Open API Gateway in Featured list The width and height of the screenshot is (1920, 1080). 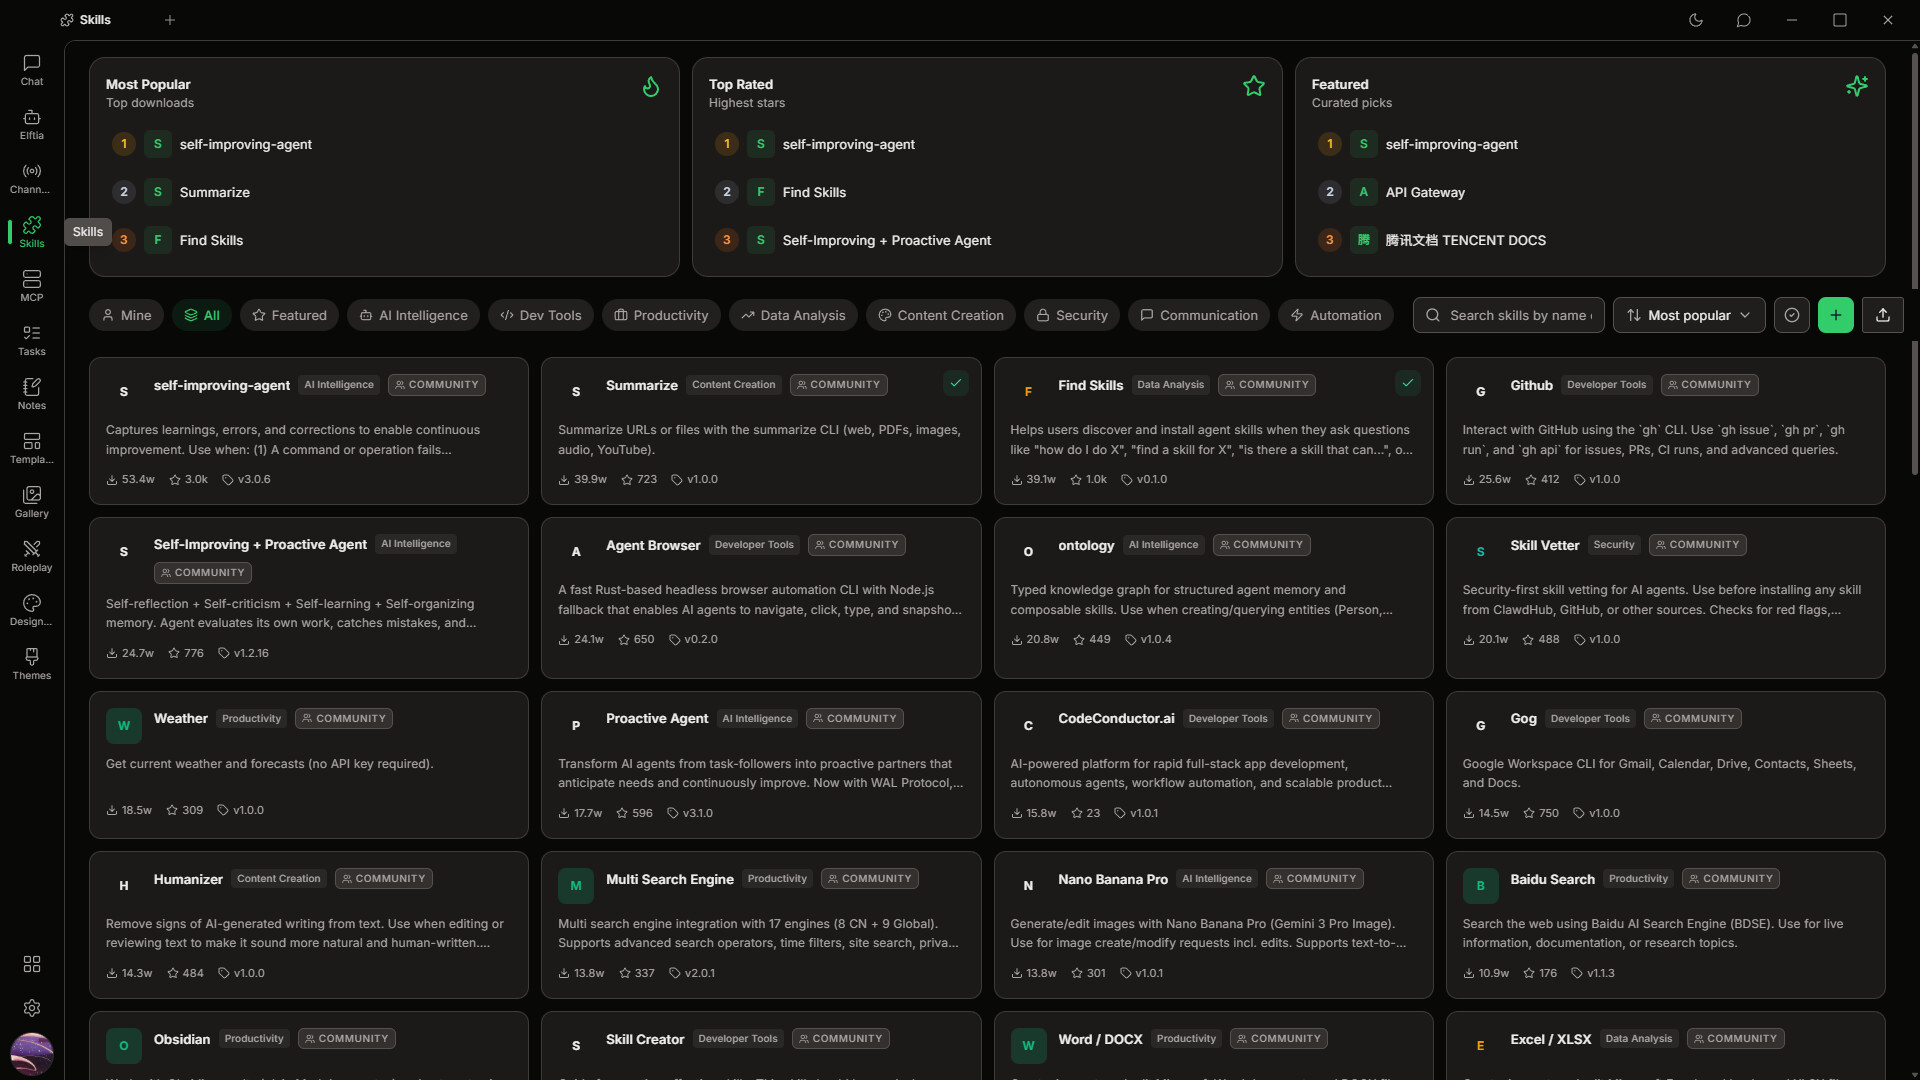pyautogui.click(x=1425, y=192)
